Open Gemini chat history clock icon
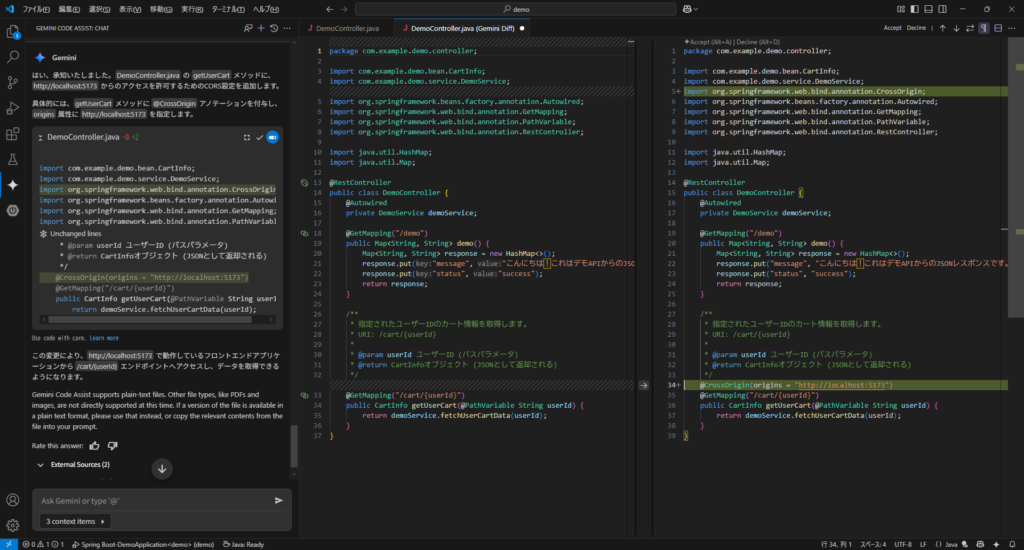The height and width of the screenshot is (550, 1024). [274, 28]
